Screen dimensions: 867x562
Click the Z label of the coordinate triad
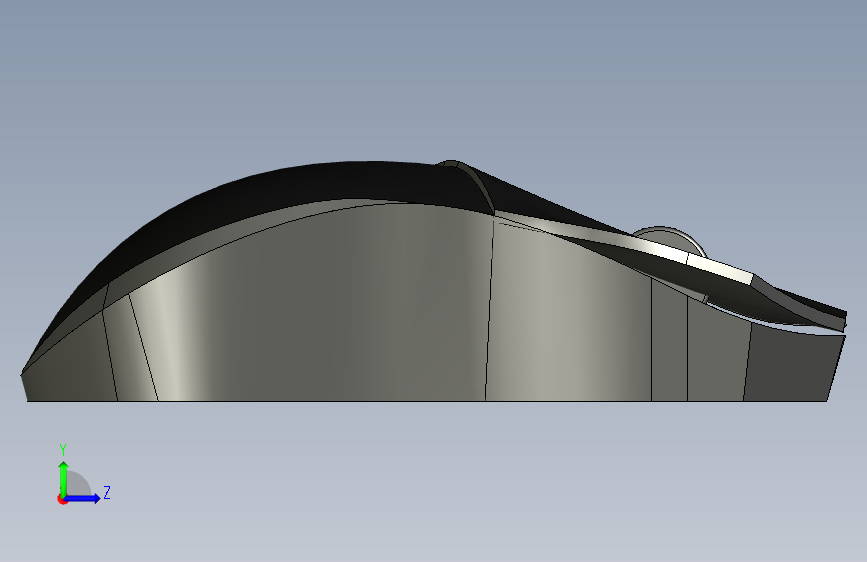coord(107,493)
